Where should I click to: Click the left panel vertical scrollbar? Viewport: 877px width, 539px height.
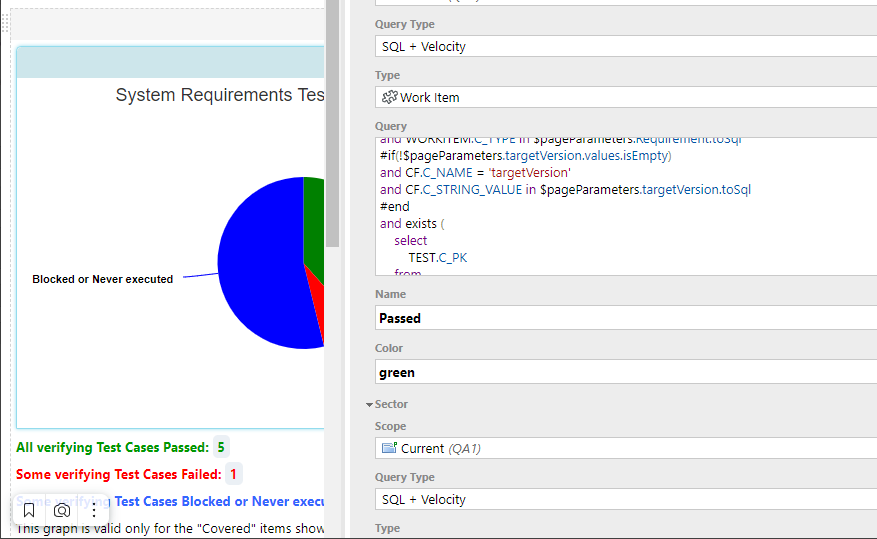(332, 123)
